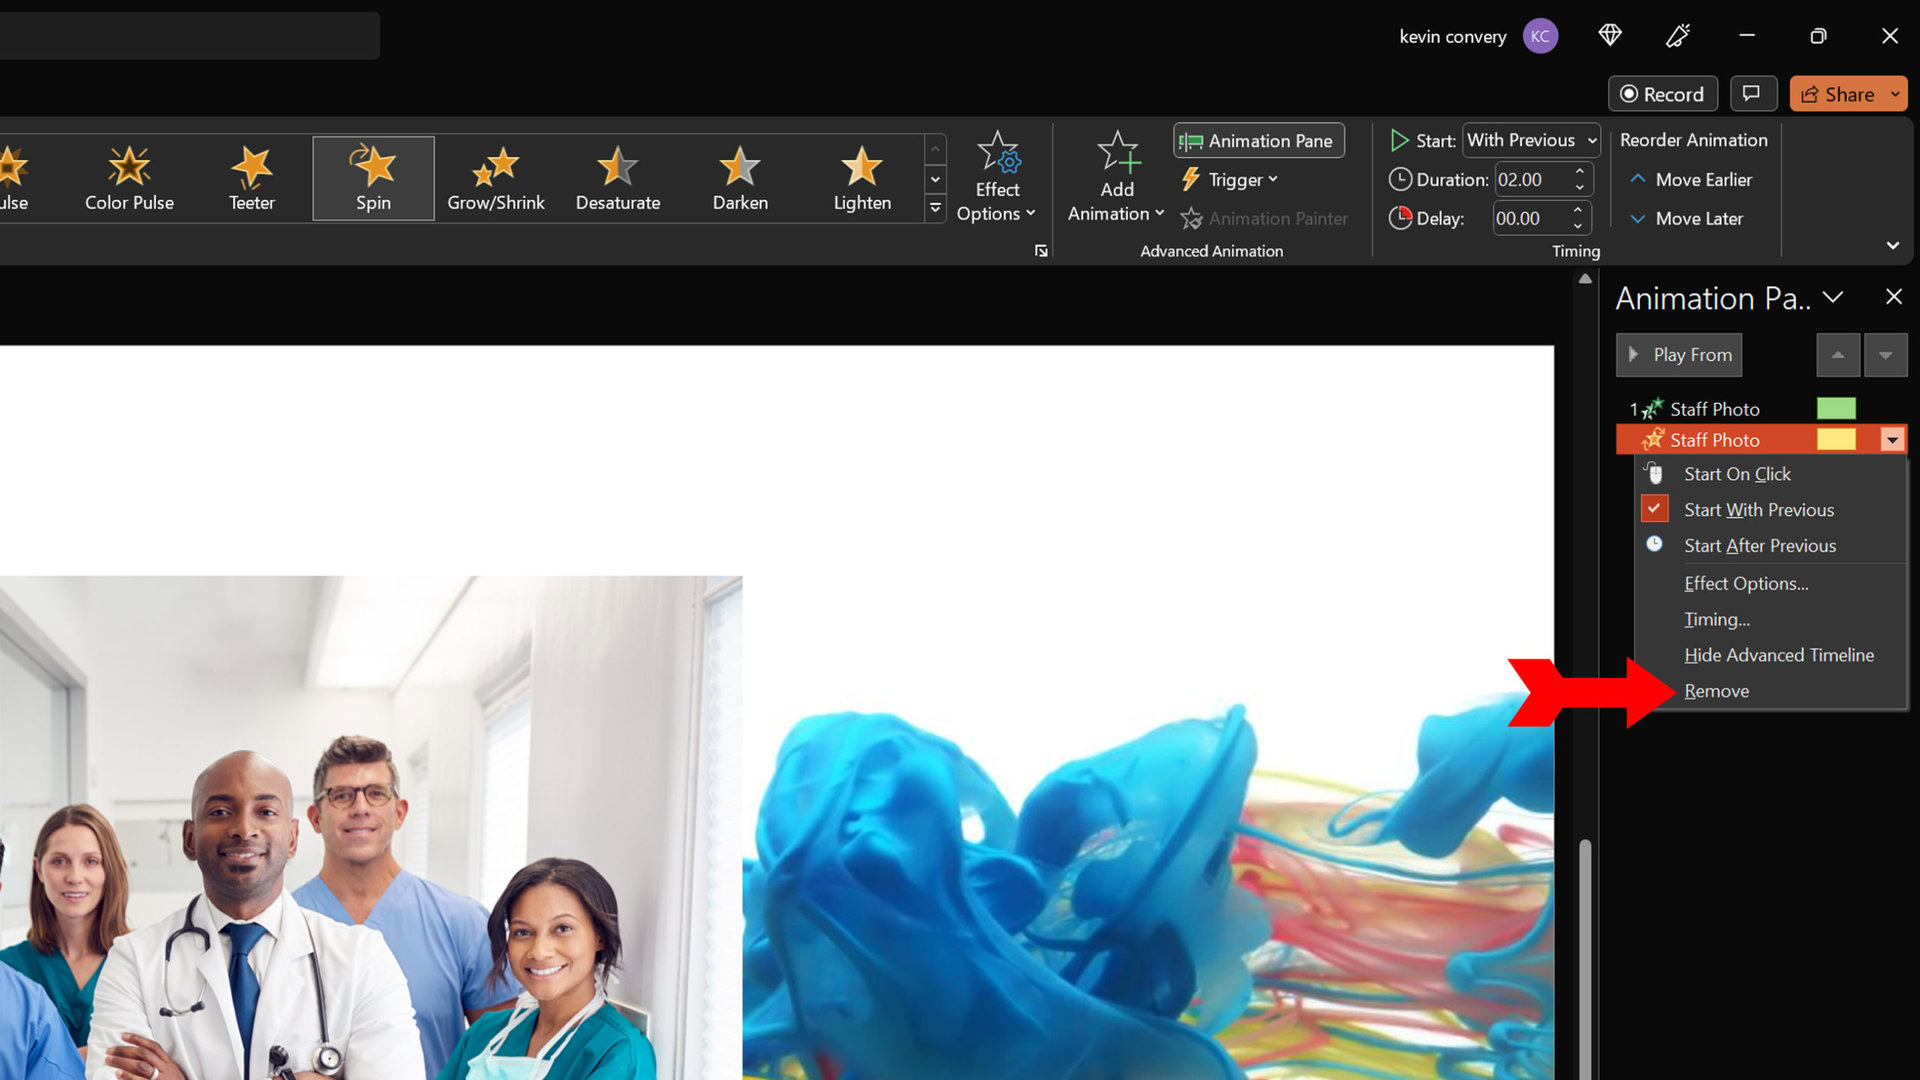
Task: Open Effect Options from the context menu
Action: (1746, 583)
